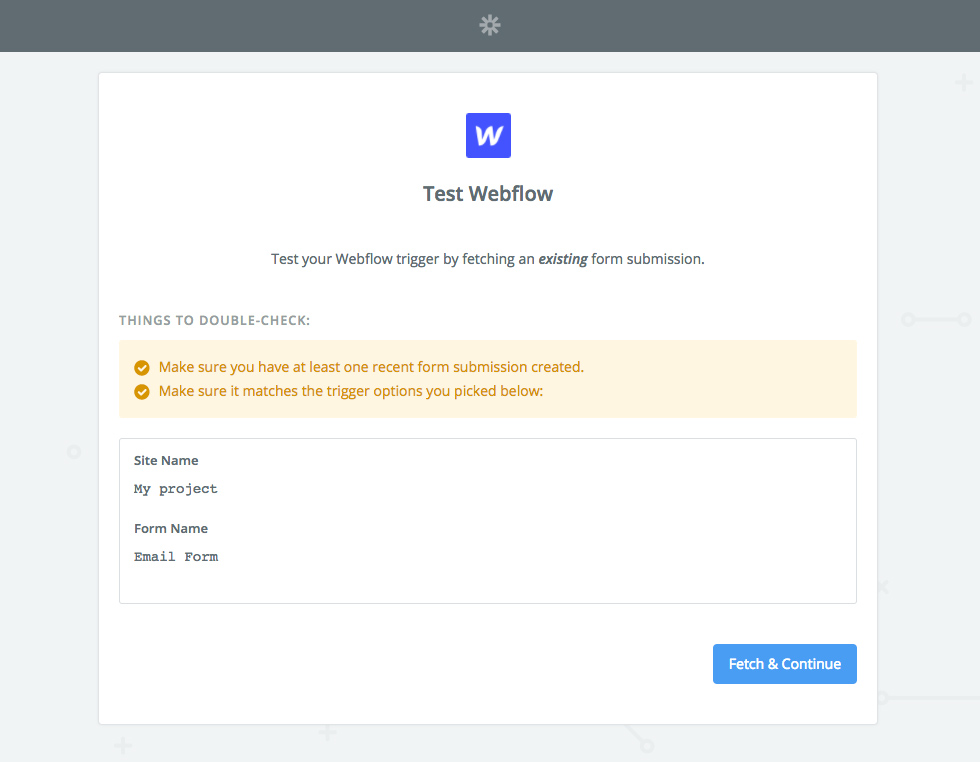This screenshot has height=762, width=980.
Task: Click the 'Site Name' label
Action: pos(166,461)
